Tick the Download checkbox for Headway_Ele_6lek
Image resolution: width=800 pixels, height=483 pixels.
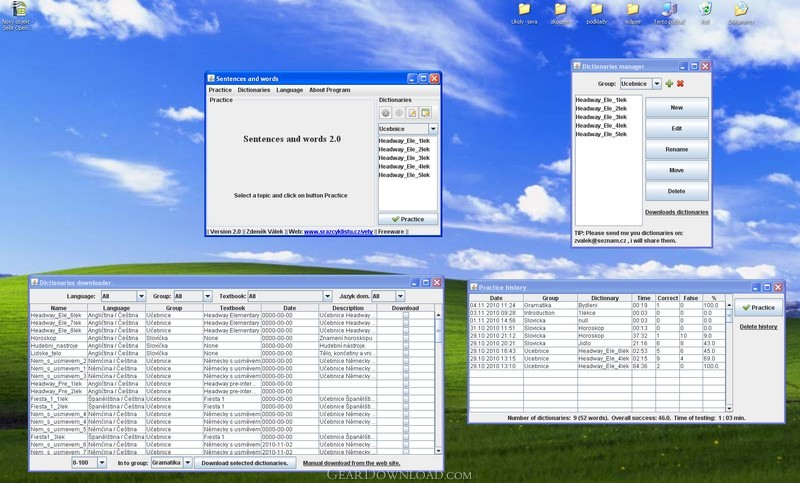click(406, 315)
